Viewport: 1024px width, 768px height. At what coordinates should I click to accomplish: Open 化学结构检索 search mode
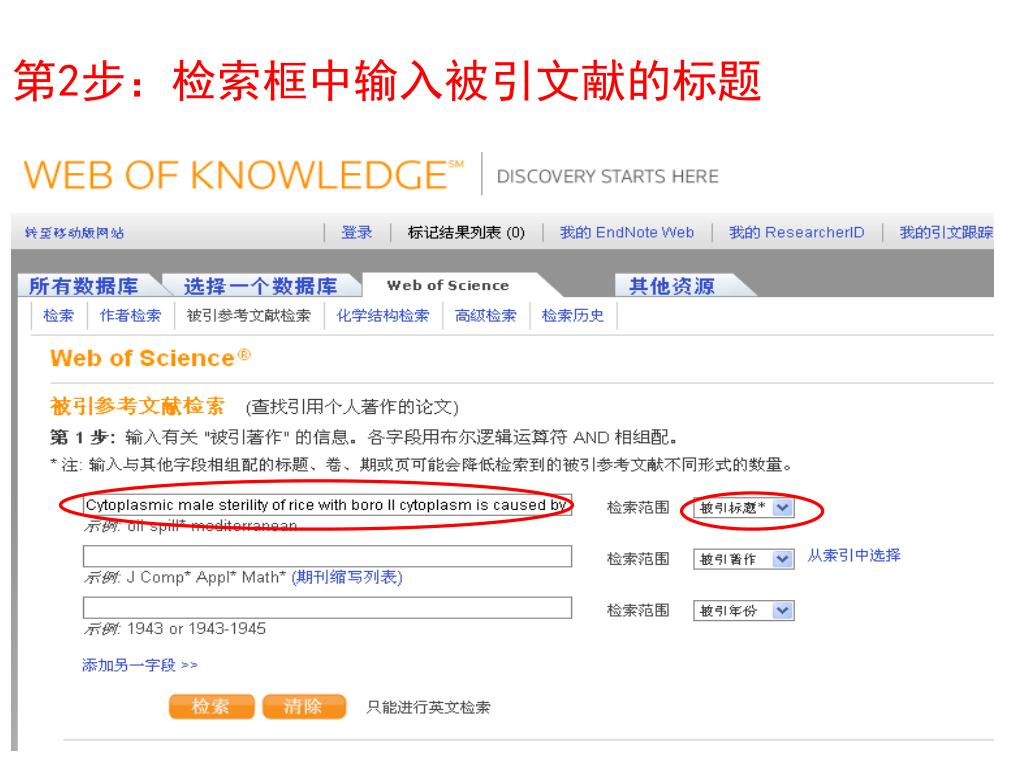point(383,315)
